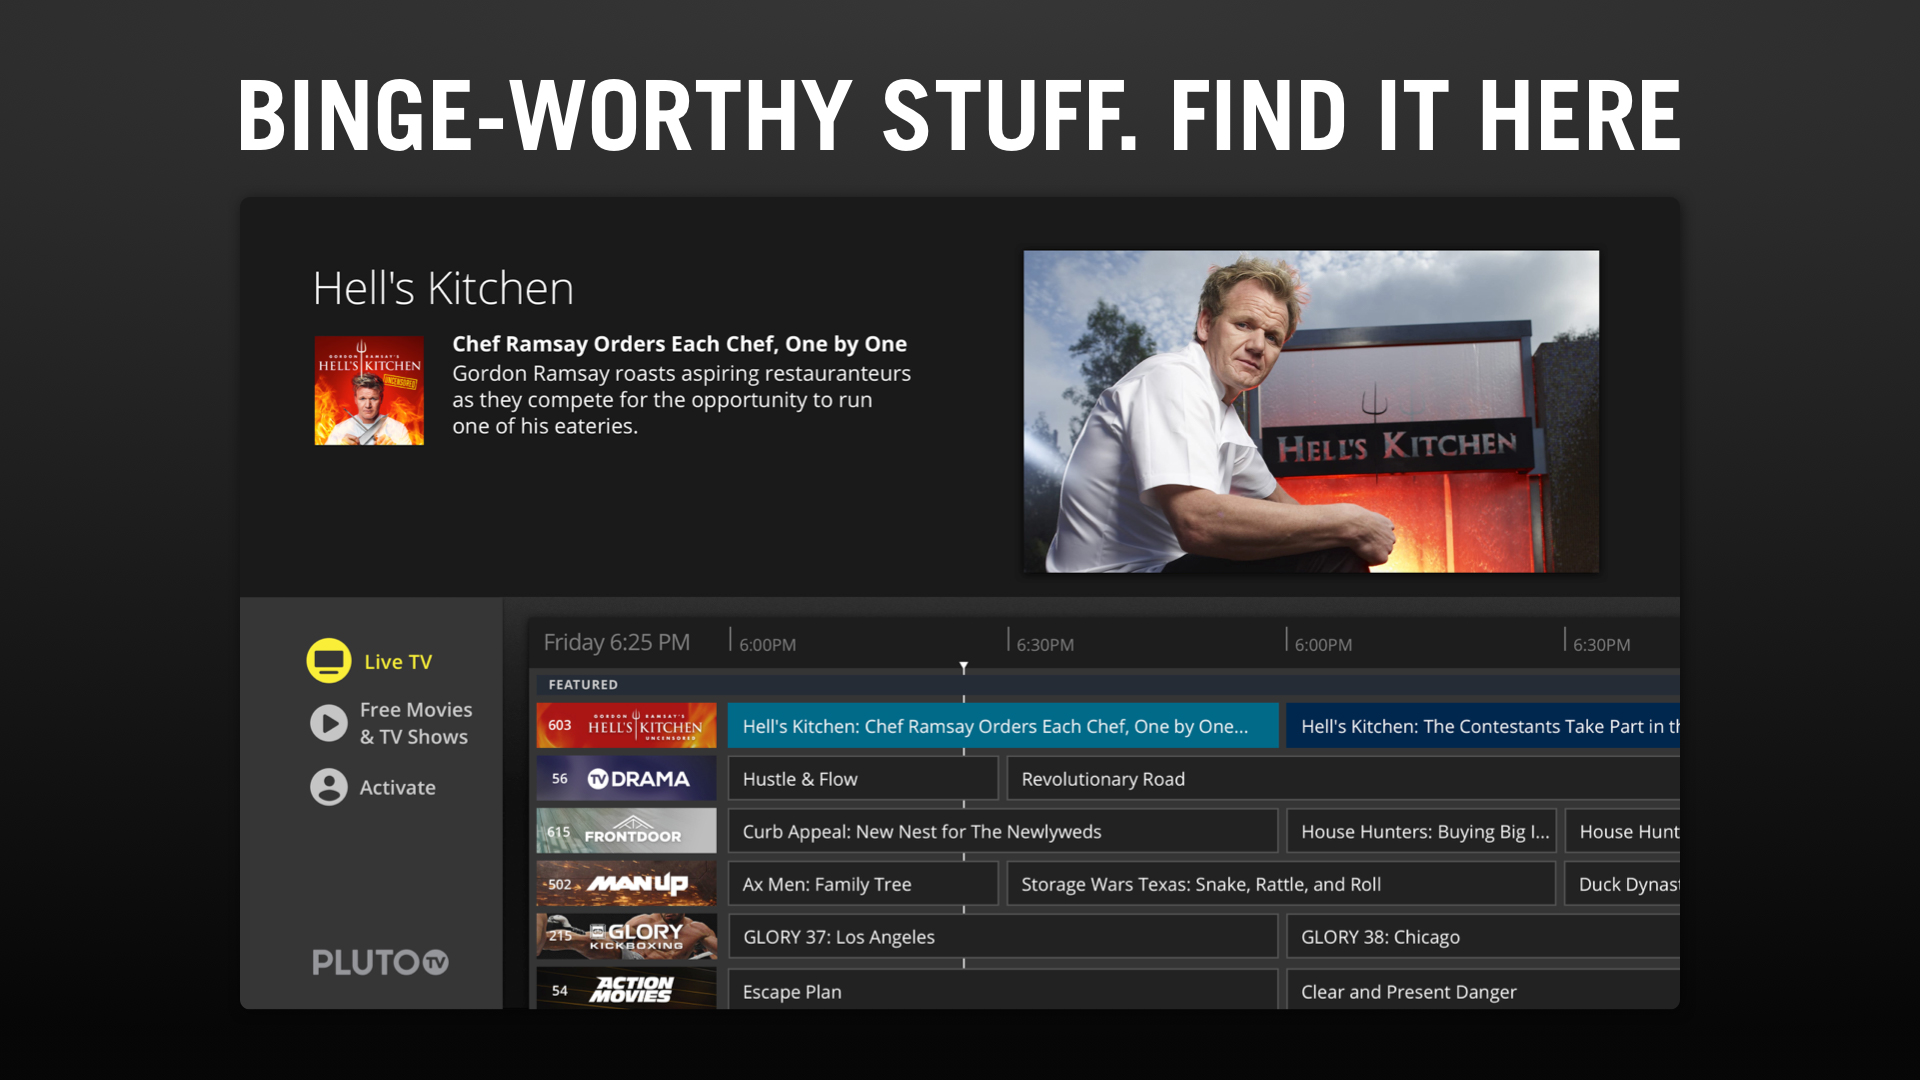Select channel 502 Man Up logo
Viewport: 1920px width, 1080px height.
pyautogui.click(x=626, y=884)
